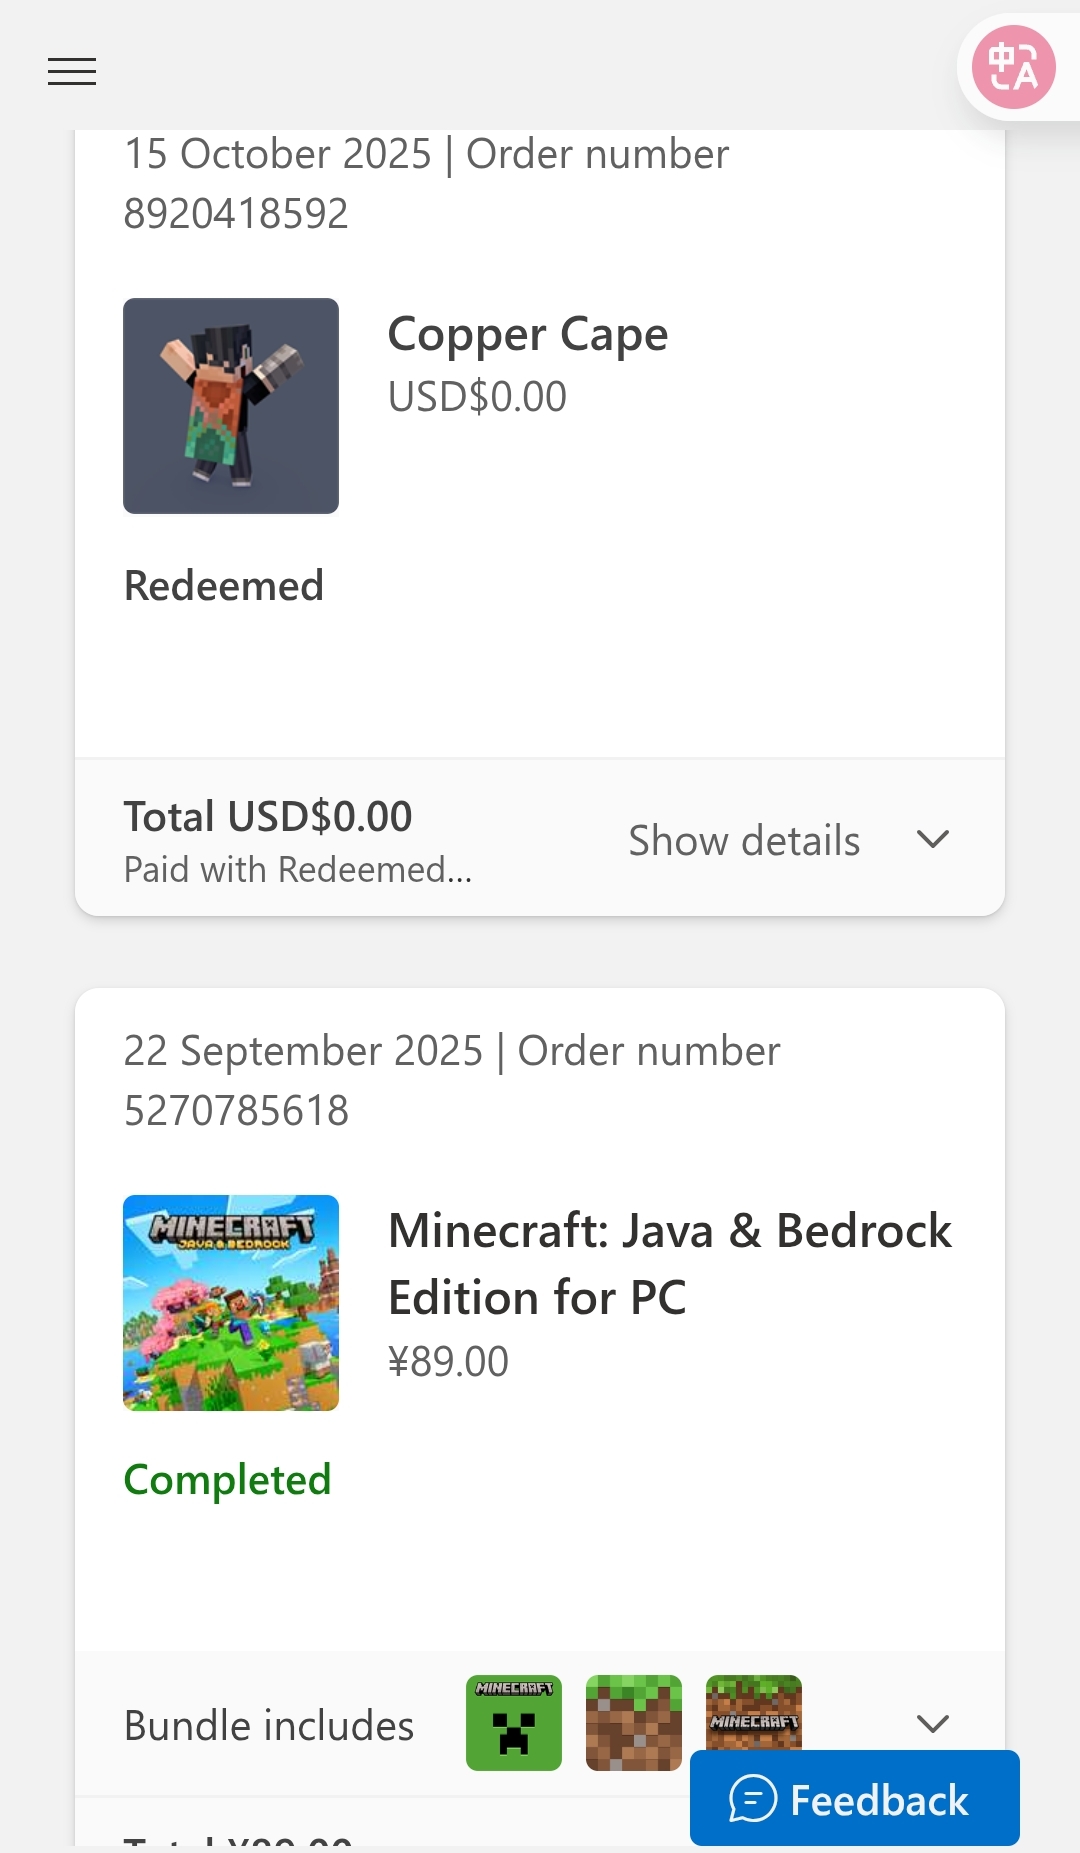Screen dimensions: 1080x1853
Task: Click the Total USD$0.00 amount
Action: tap(268, 817)
